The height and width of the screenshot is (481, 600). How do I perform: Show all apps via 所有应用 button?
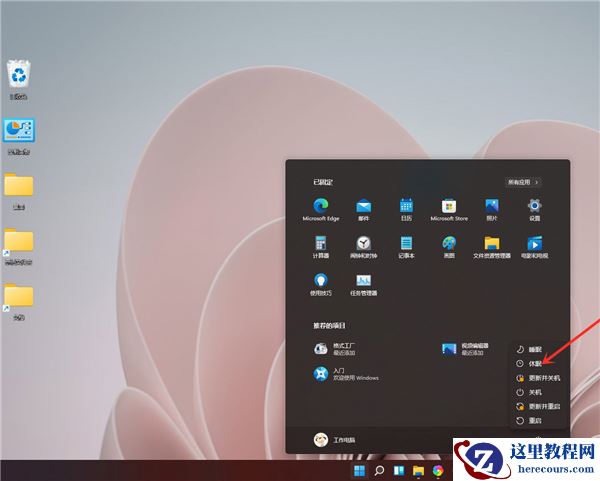click(x=523, y=182)
